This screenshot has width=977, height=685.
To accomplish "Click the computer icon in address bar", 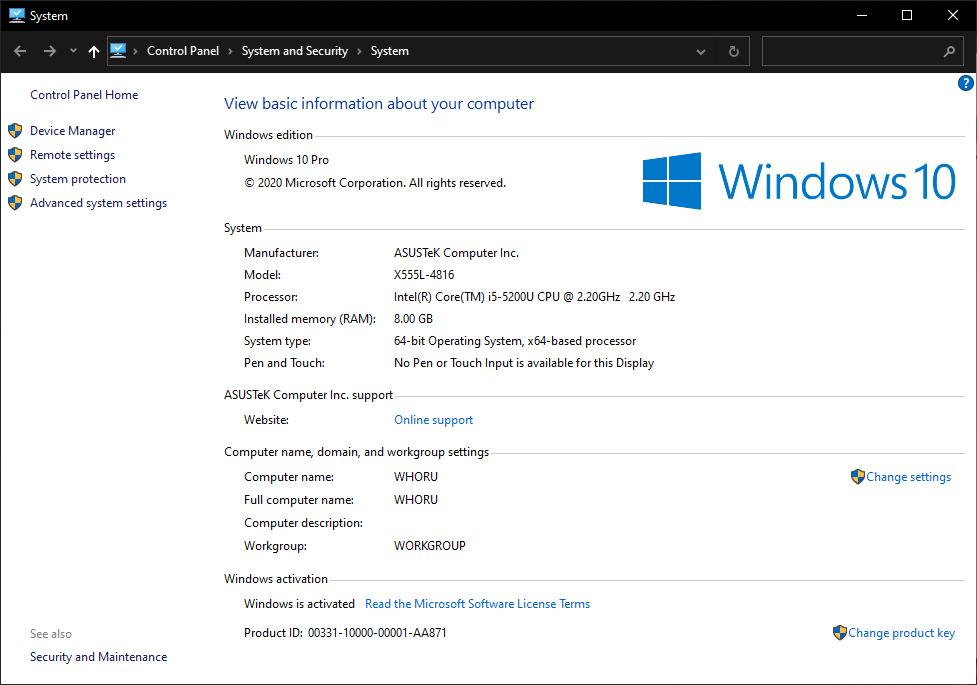I will click(118, 51).
